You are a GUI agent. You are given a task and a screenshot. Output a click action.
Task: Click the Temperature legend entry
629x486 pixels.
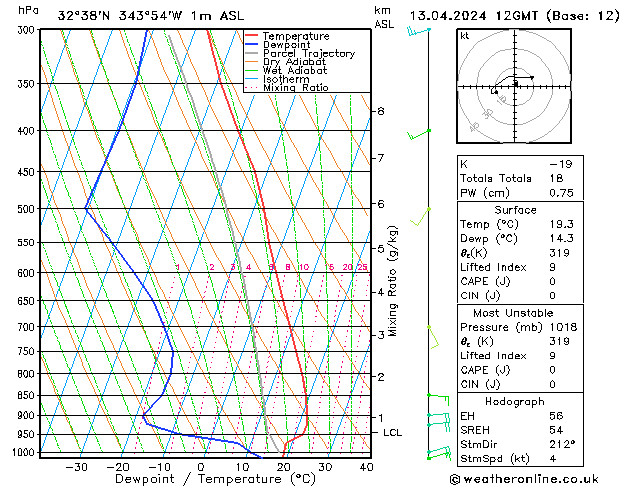pyautogui.click(x=296, y=36)
